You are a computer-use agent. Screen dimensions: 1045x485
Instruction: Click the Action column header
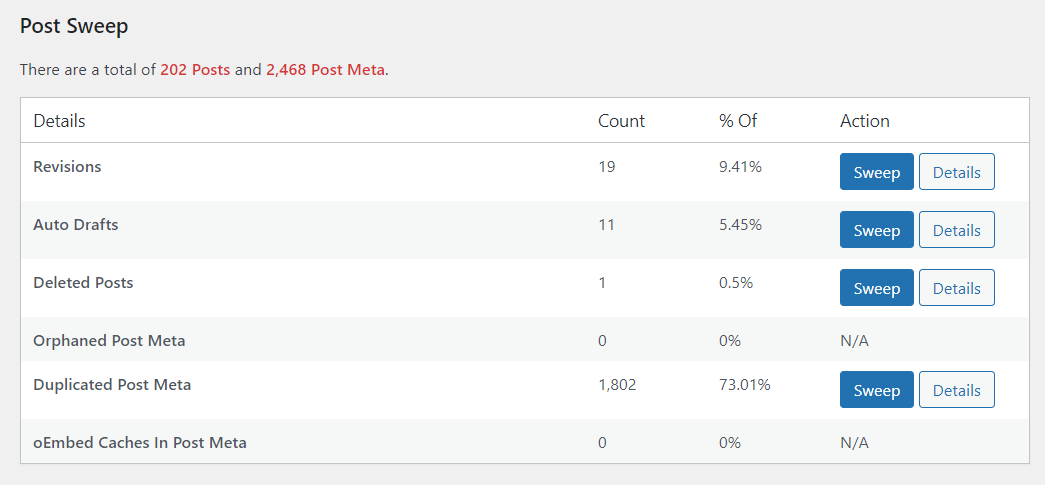pyautogui.click(x=864, y=121)
